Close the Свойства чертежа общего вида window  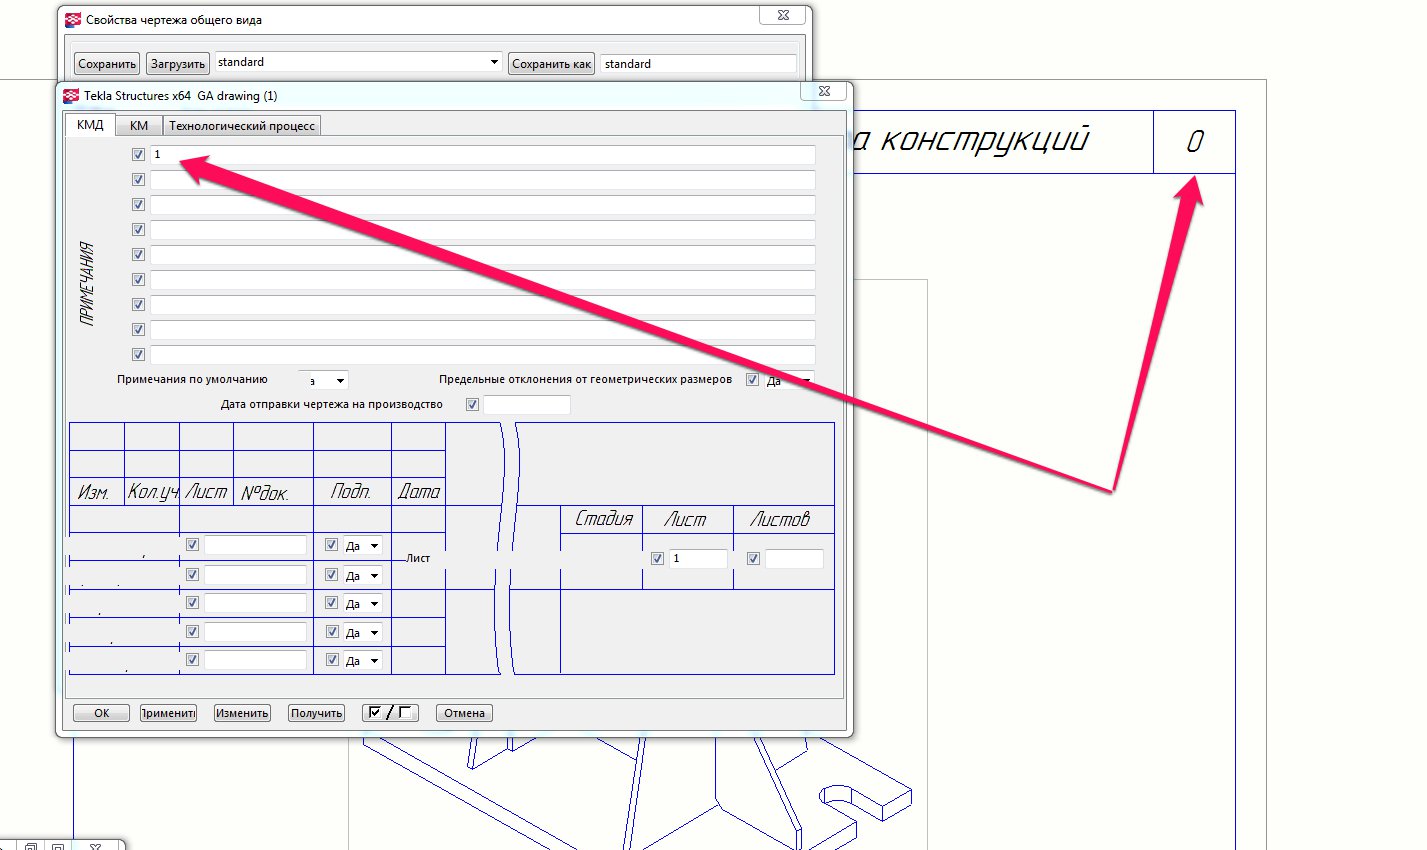pos(783,15)
